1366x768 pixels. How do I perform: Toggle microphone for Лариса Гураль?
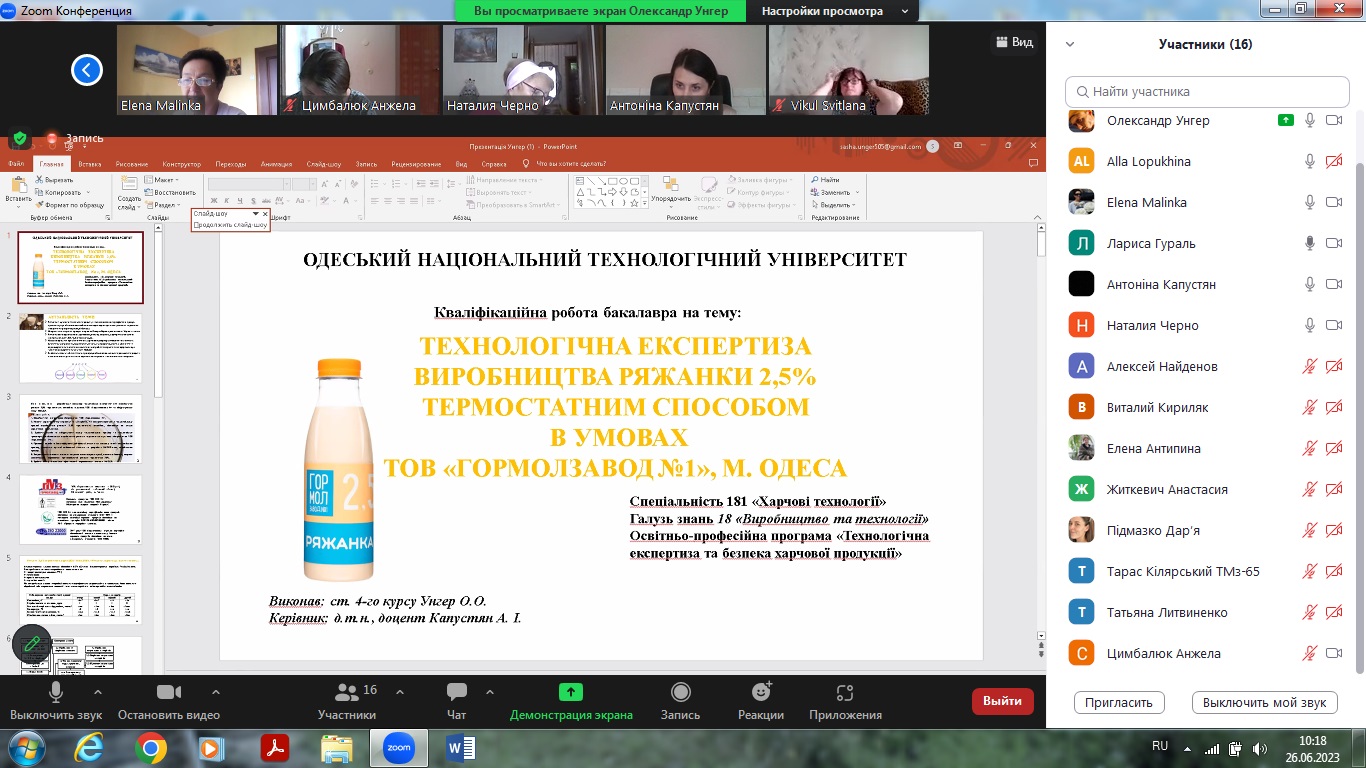(x=1309, y=243)
